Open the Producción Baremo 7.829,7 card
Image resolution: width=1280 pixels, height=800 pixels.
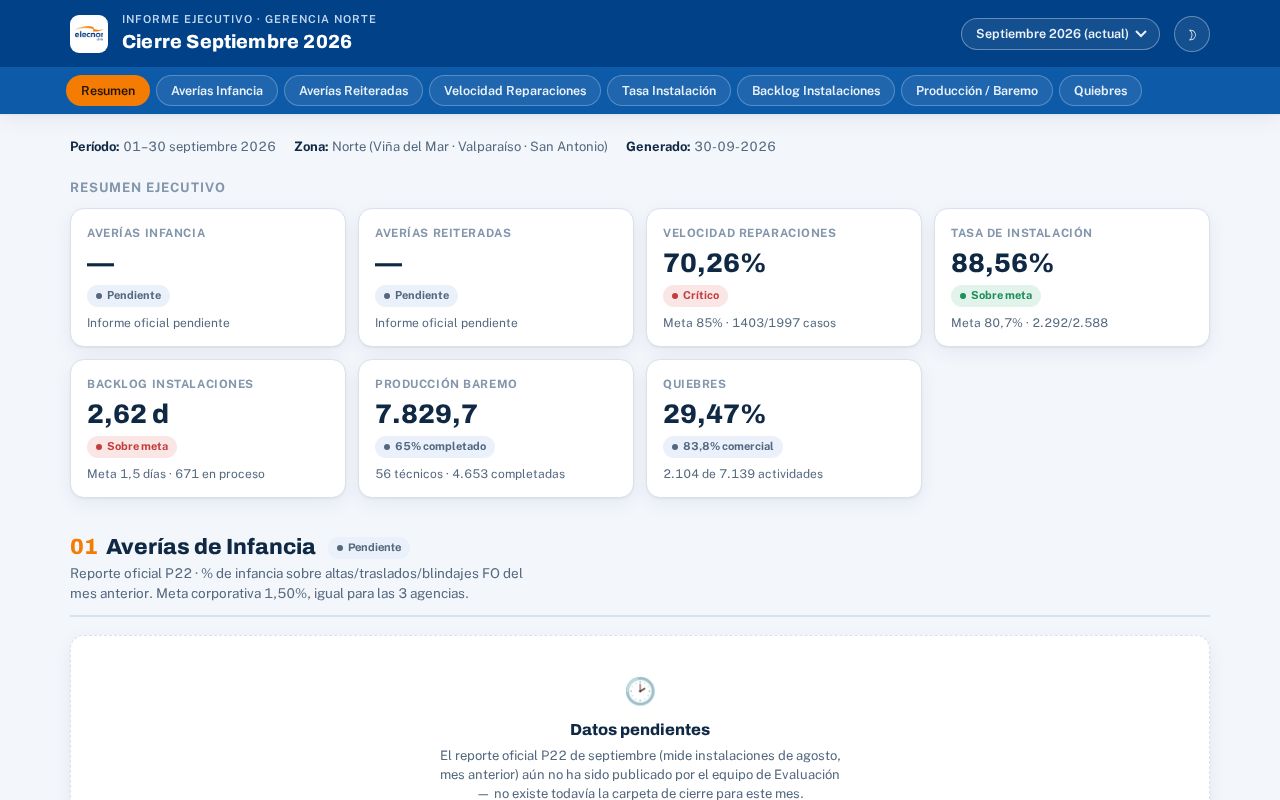496,429
